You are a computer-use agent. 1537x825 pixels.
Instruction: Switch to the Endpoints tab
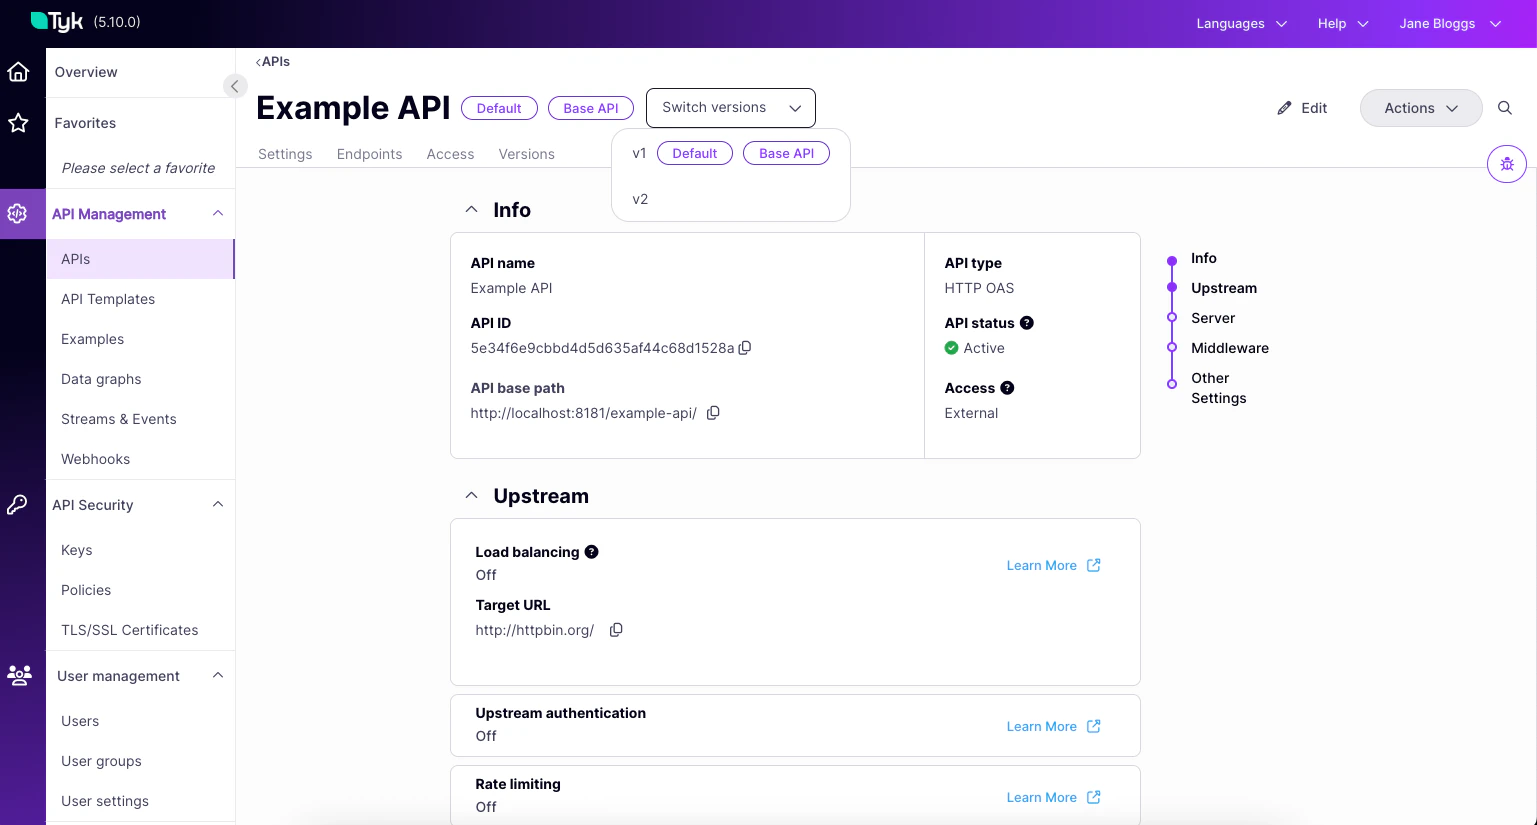(x=369, y=154)
